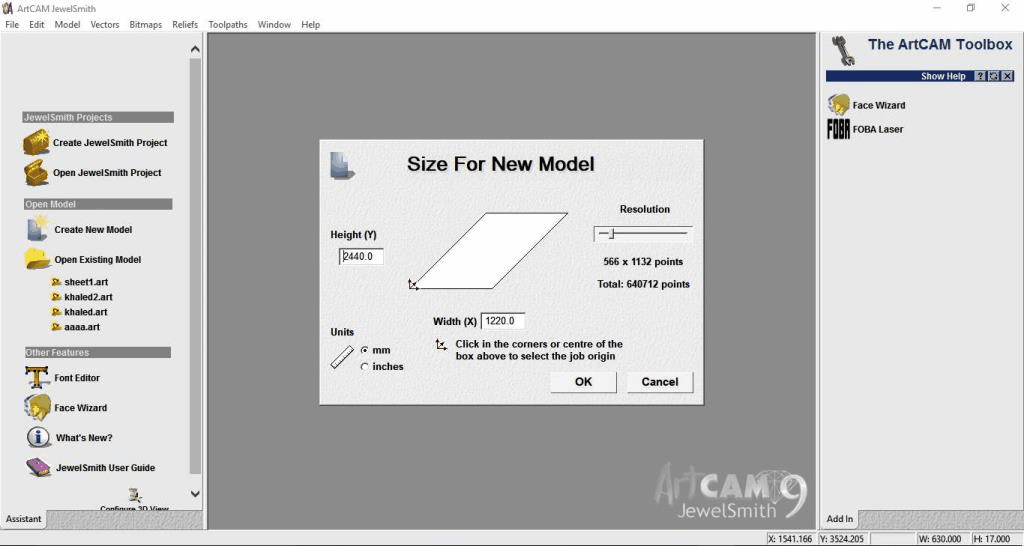Click the Other Features section header

pos(97,353)
